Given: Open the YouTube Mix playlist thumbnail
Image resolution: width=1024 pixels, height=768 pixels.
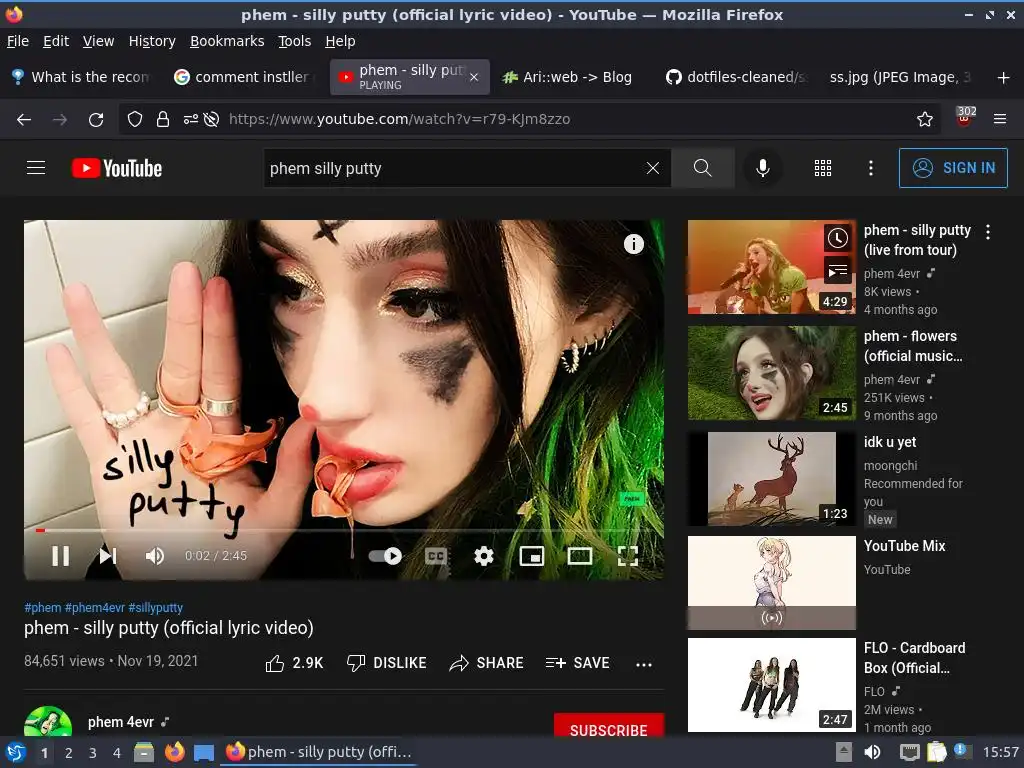Looking at the screenshot, I should pyautogui.click(x=771, y=583).
